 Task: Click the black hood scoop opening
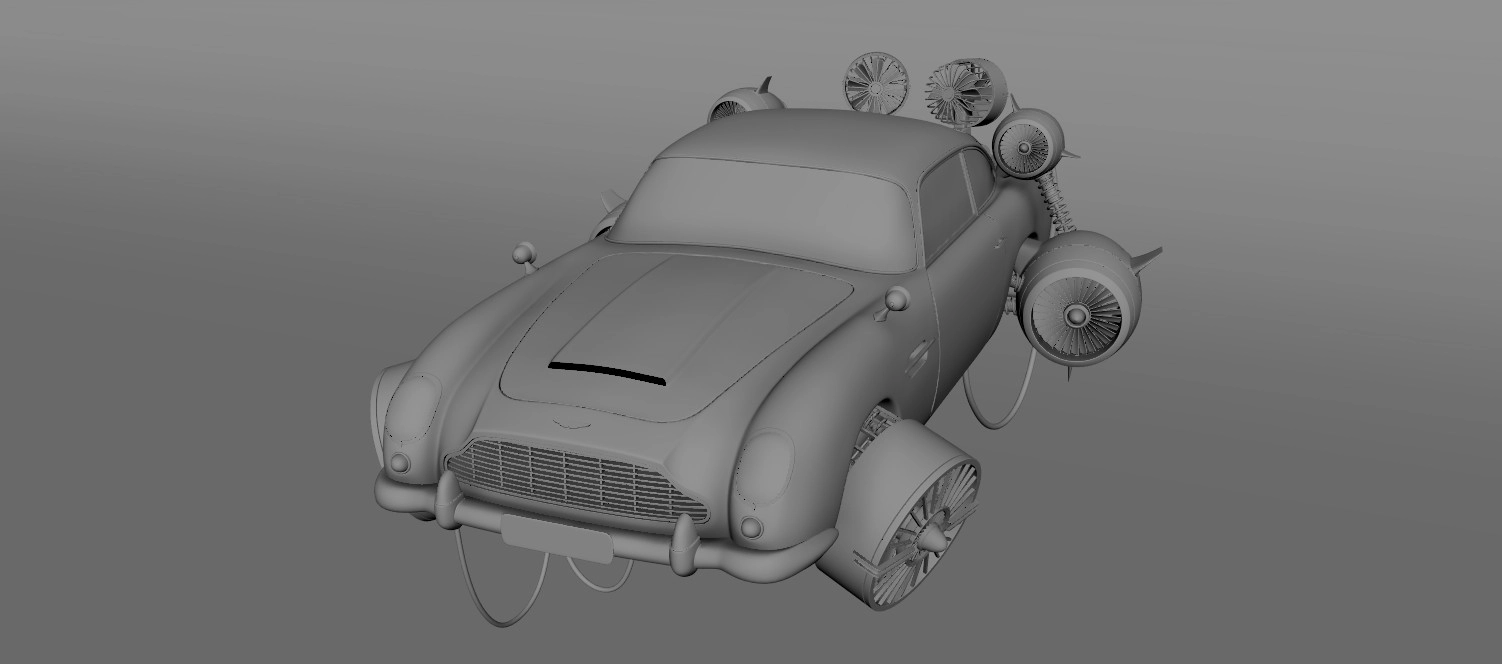click(x=607, y=372)
